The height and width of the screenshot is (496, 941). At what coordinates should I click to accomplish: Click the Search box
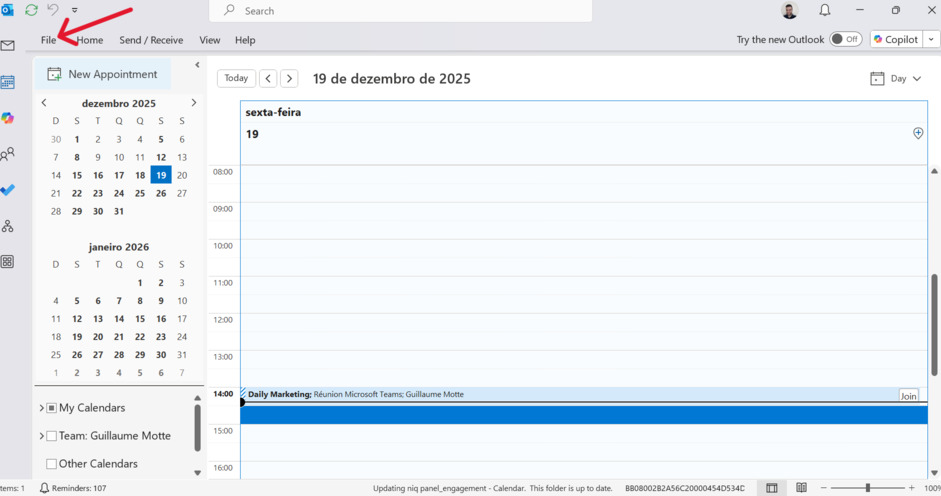pyautogui.click(x=400, y=11)
